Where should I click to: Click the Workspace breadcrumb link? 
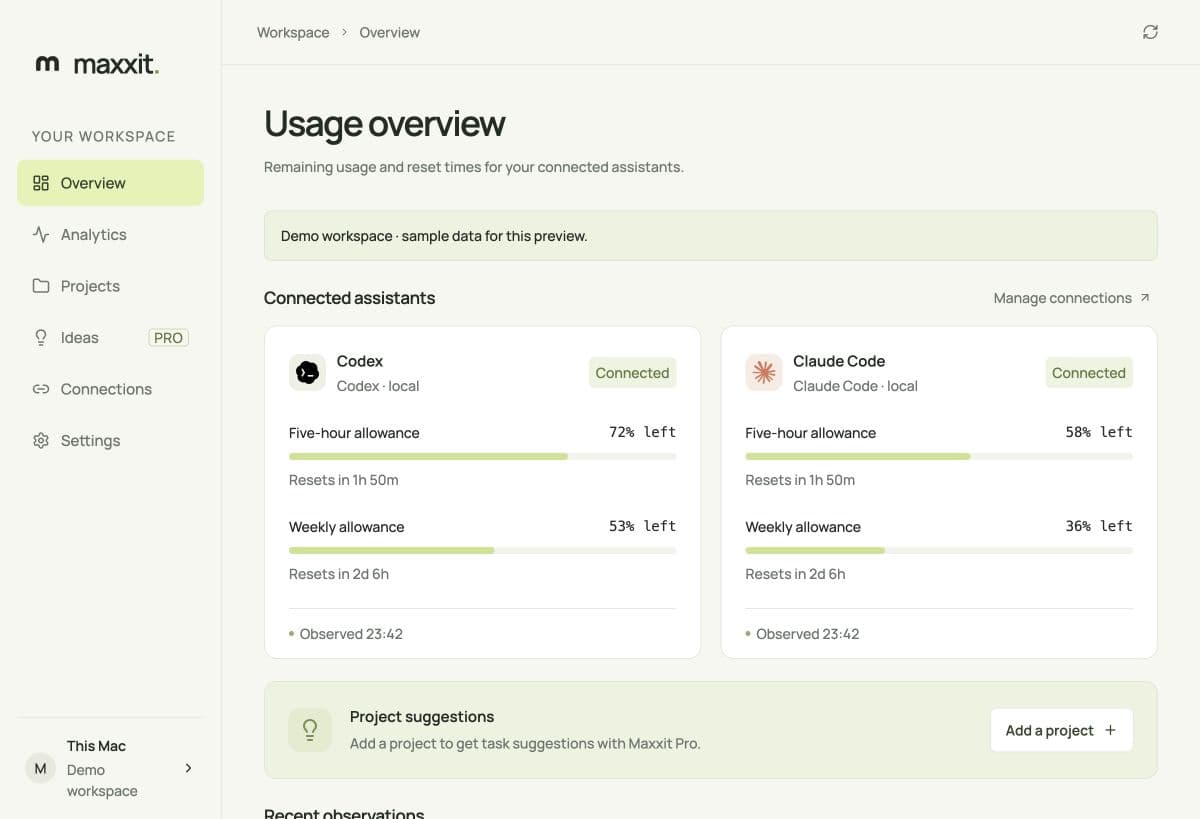tap(293, 32)
